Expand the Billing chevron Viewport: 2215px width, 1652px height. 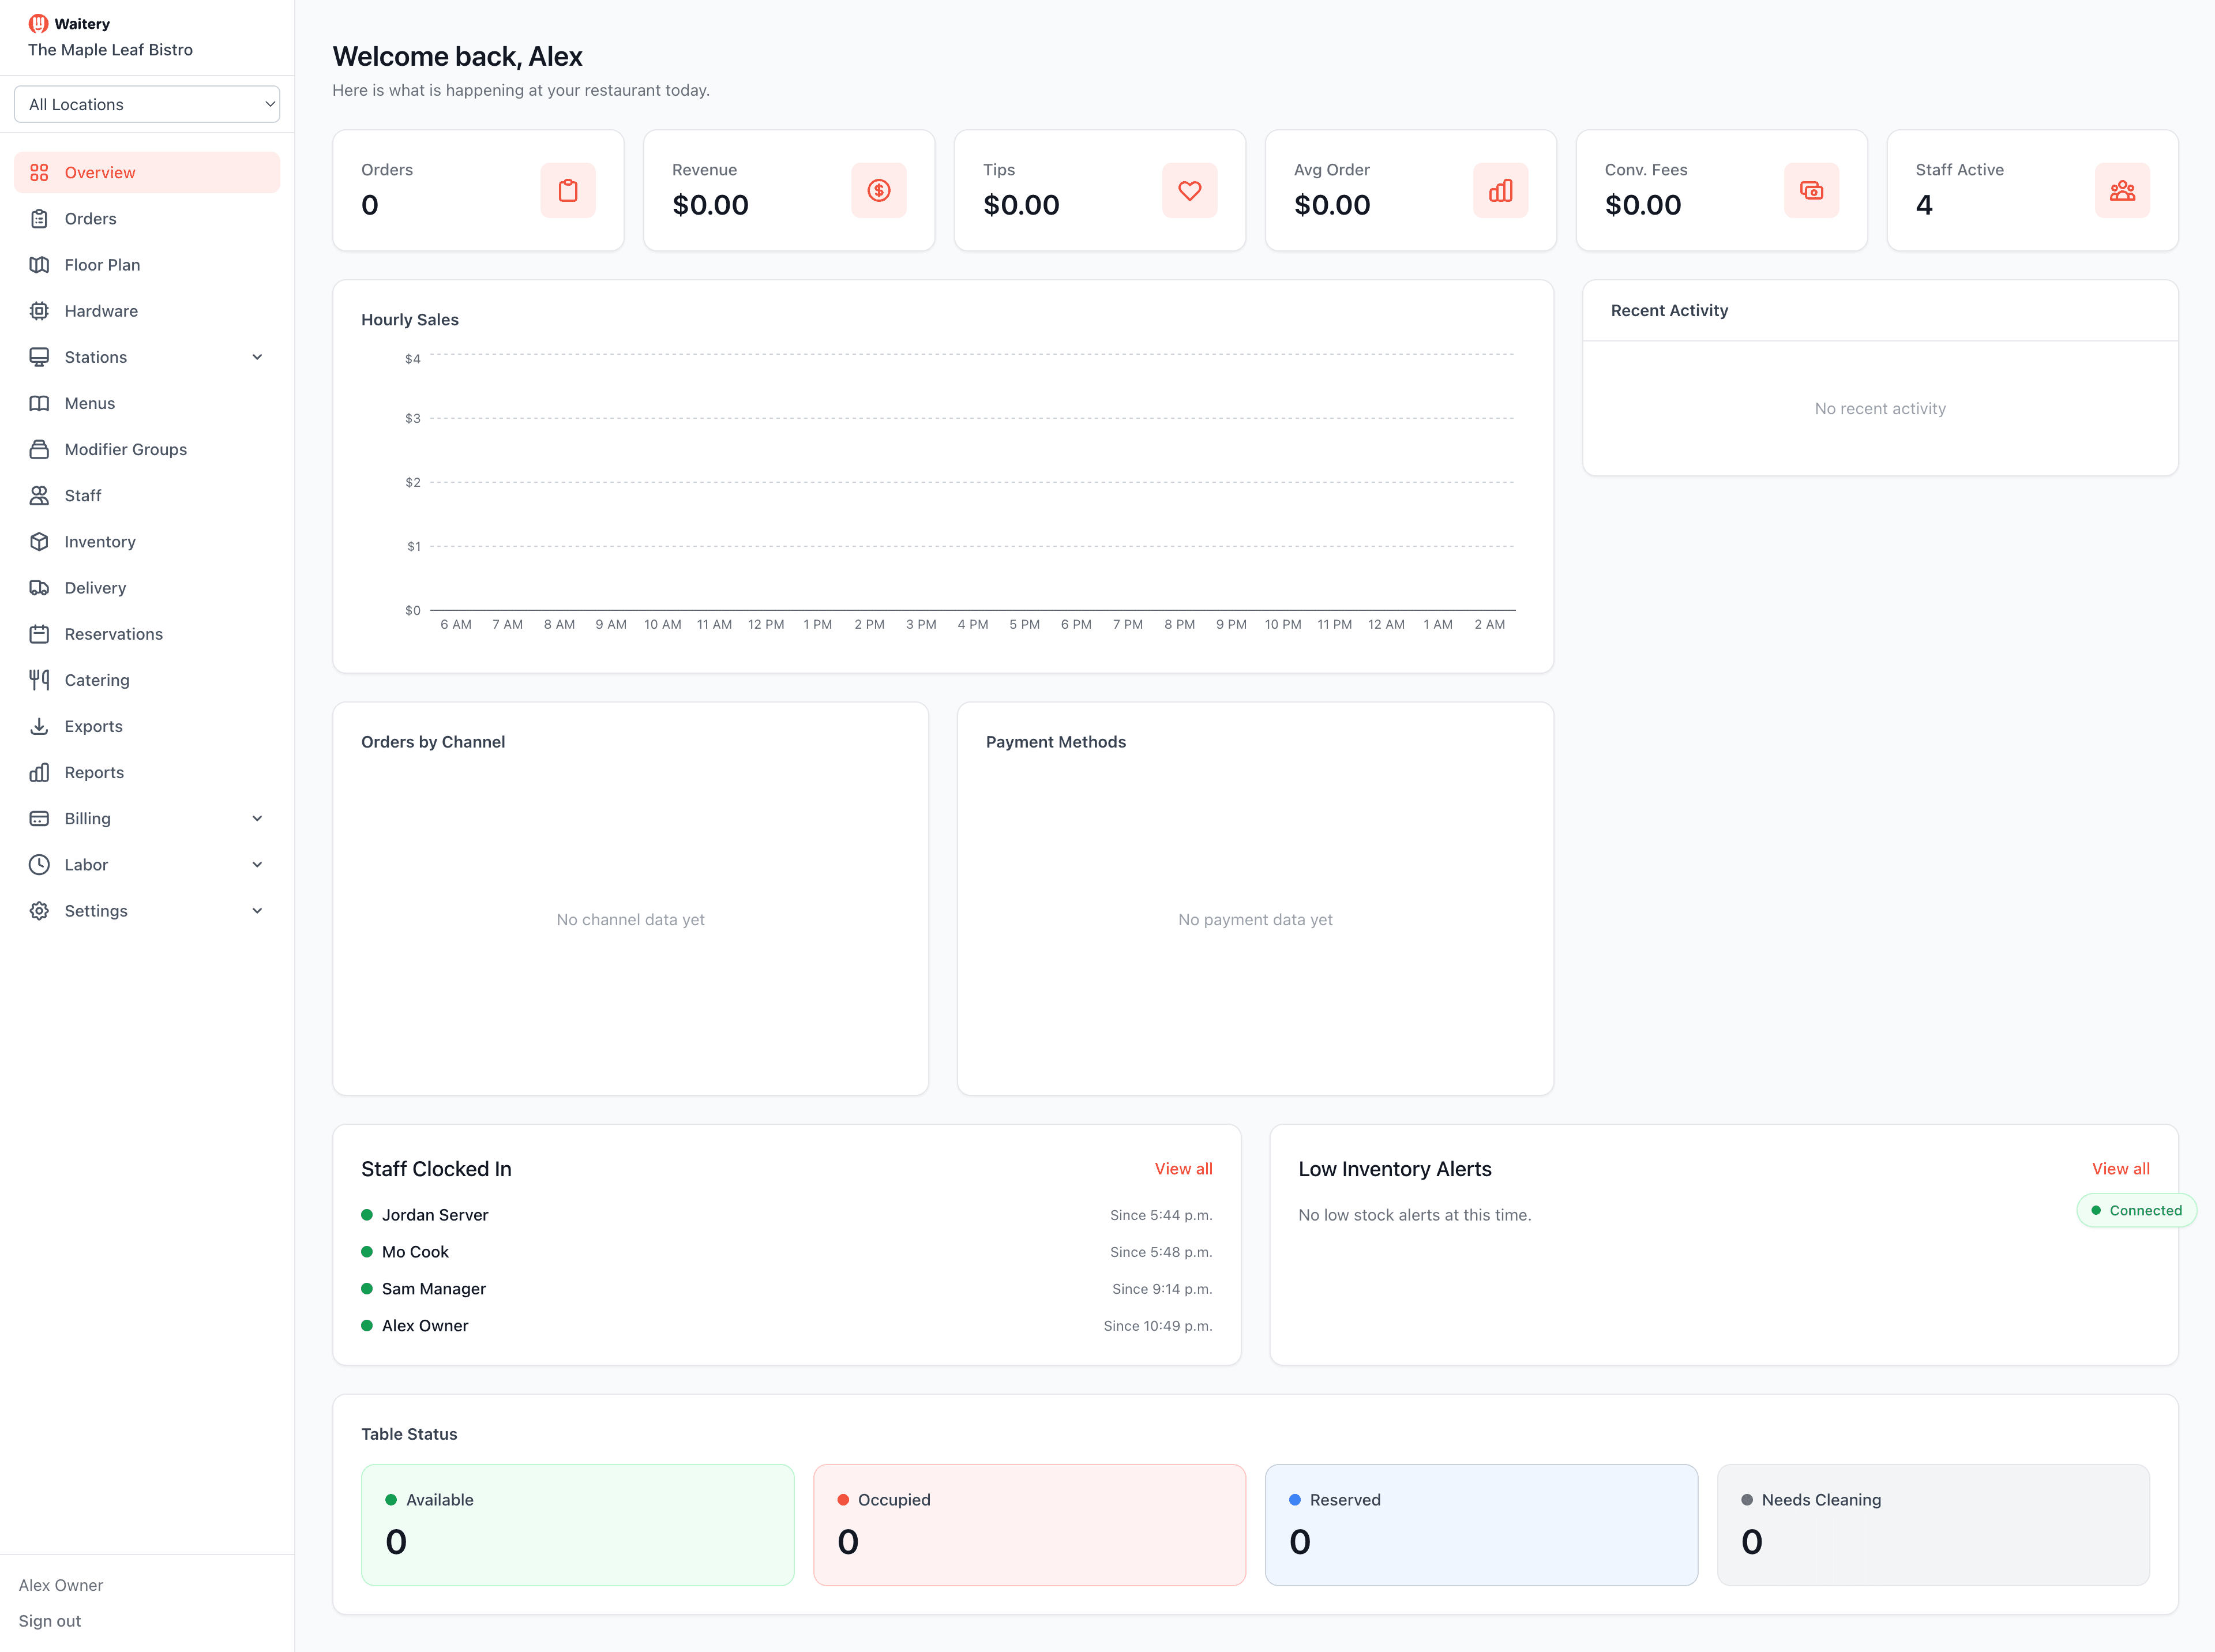[257, 818]
